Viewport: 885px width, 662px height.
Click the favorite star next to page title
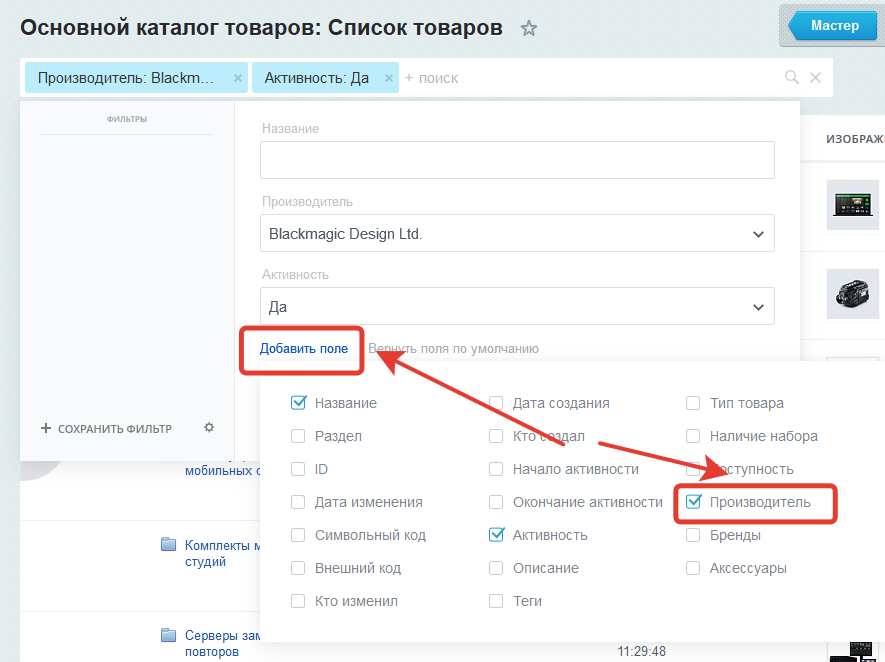pyautogui.click(x=529, y=29)
